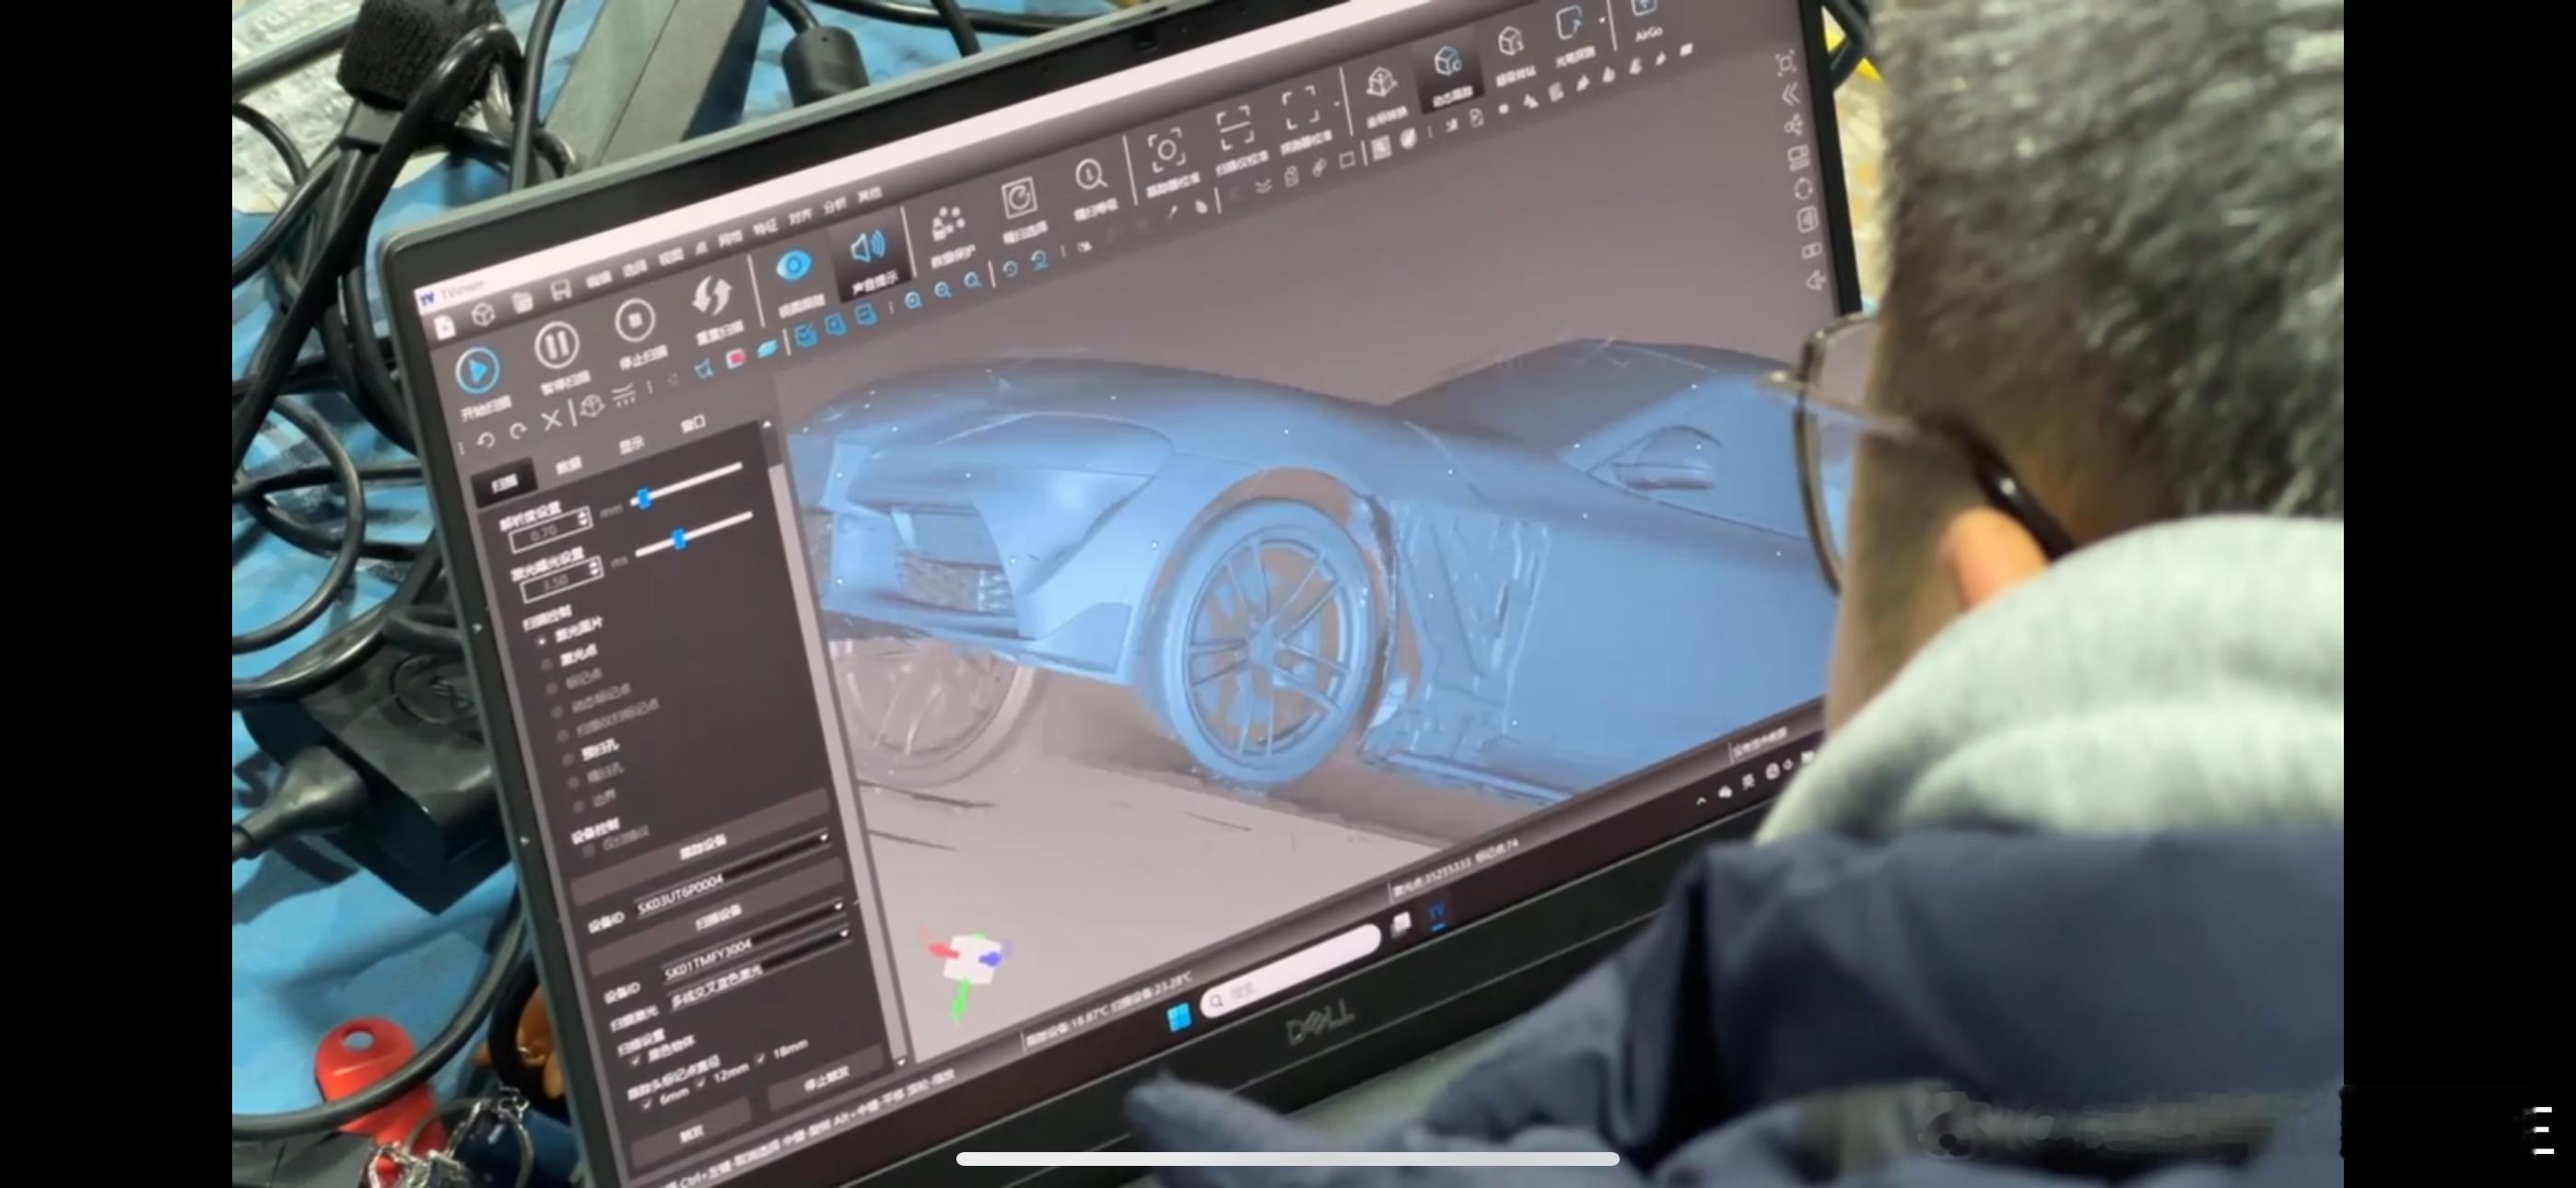Click the save disk icon in the title toolbar
The image size is (2576, 1188).
click(560, 291)
